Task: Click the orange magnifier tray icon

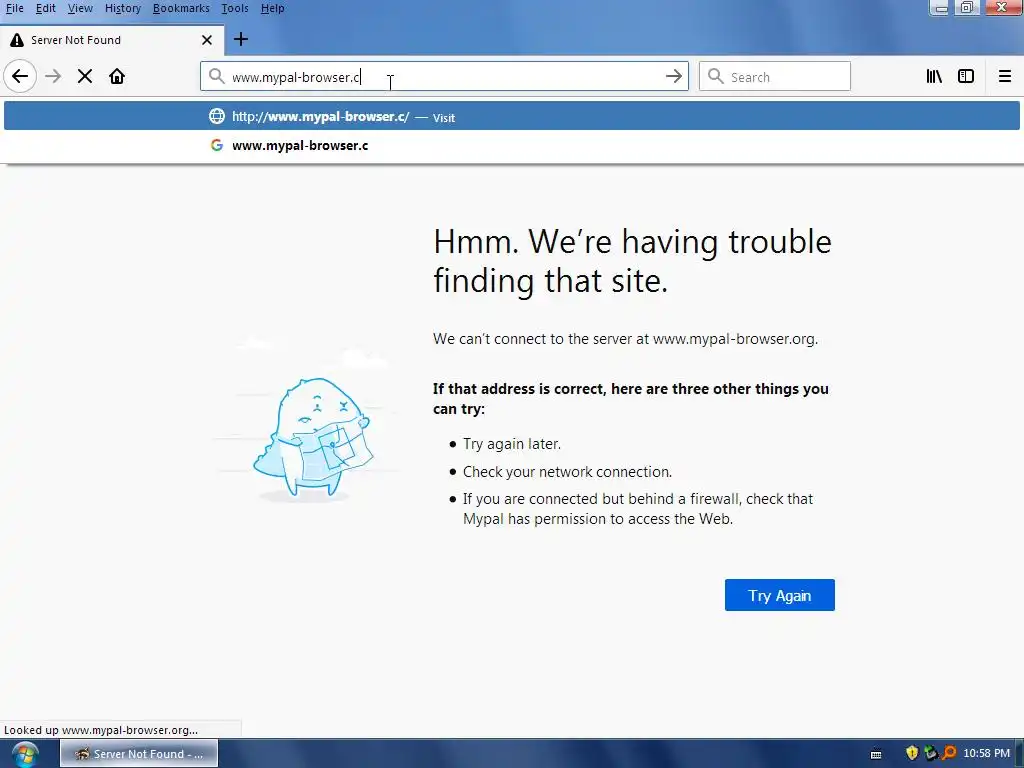Action: (x=949, y=753)
